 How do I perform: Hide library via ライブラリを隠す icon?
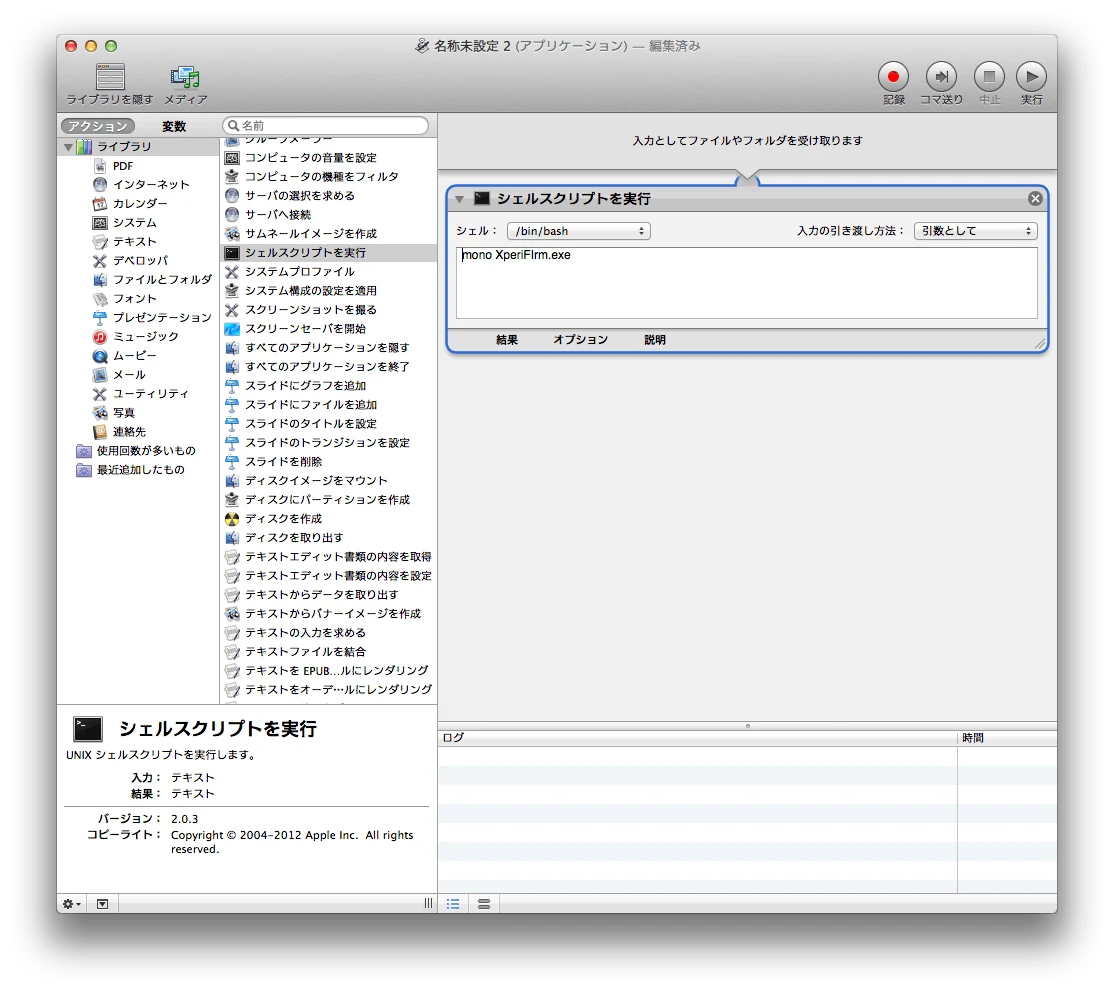110,77
